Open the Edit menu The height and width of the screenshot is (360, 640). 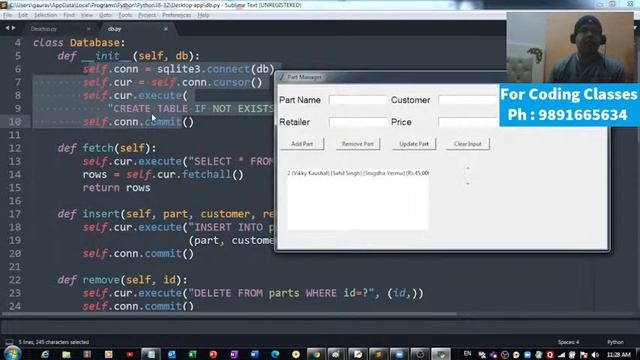click(23, 15)
